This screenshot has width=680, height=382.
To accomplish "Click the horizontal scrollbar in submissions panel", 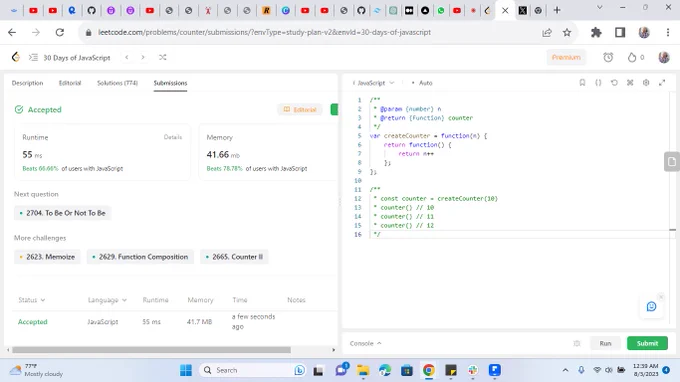I will point(151,350).
